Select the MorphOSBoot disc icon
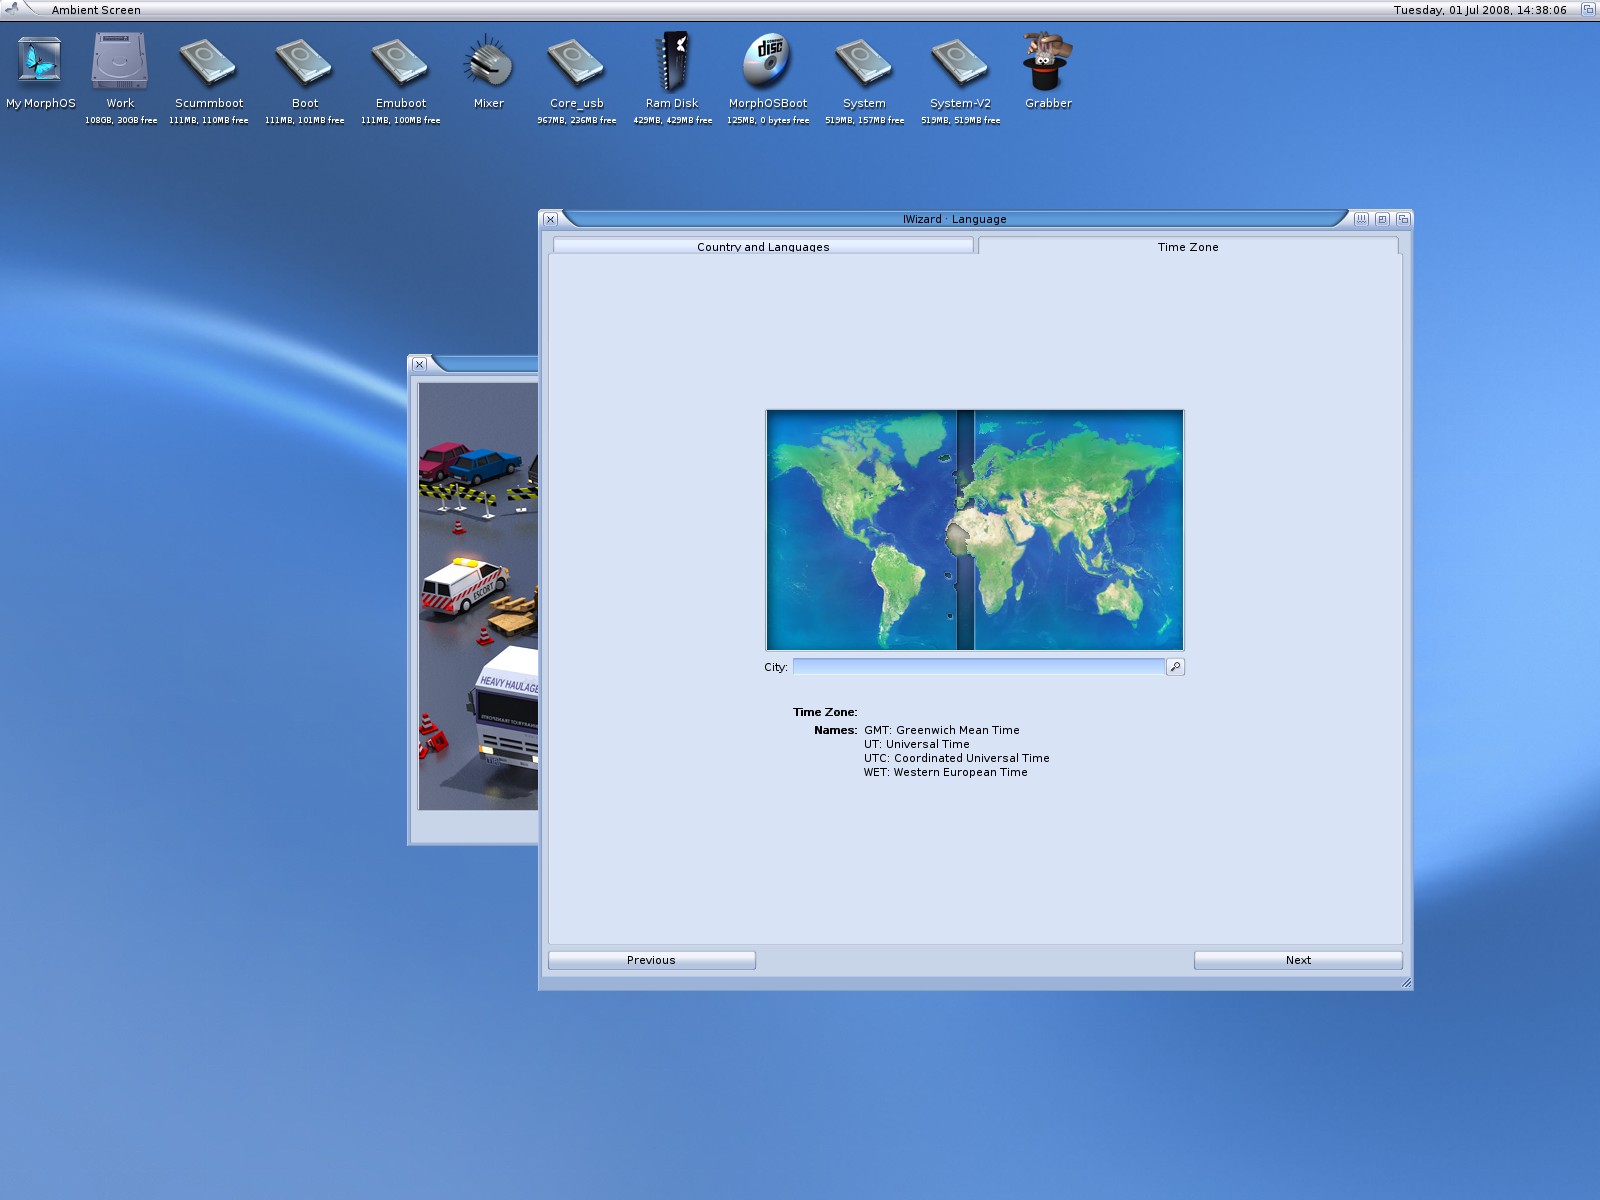 [x=768, y=62]
